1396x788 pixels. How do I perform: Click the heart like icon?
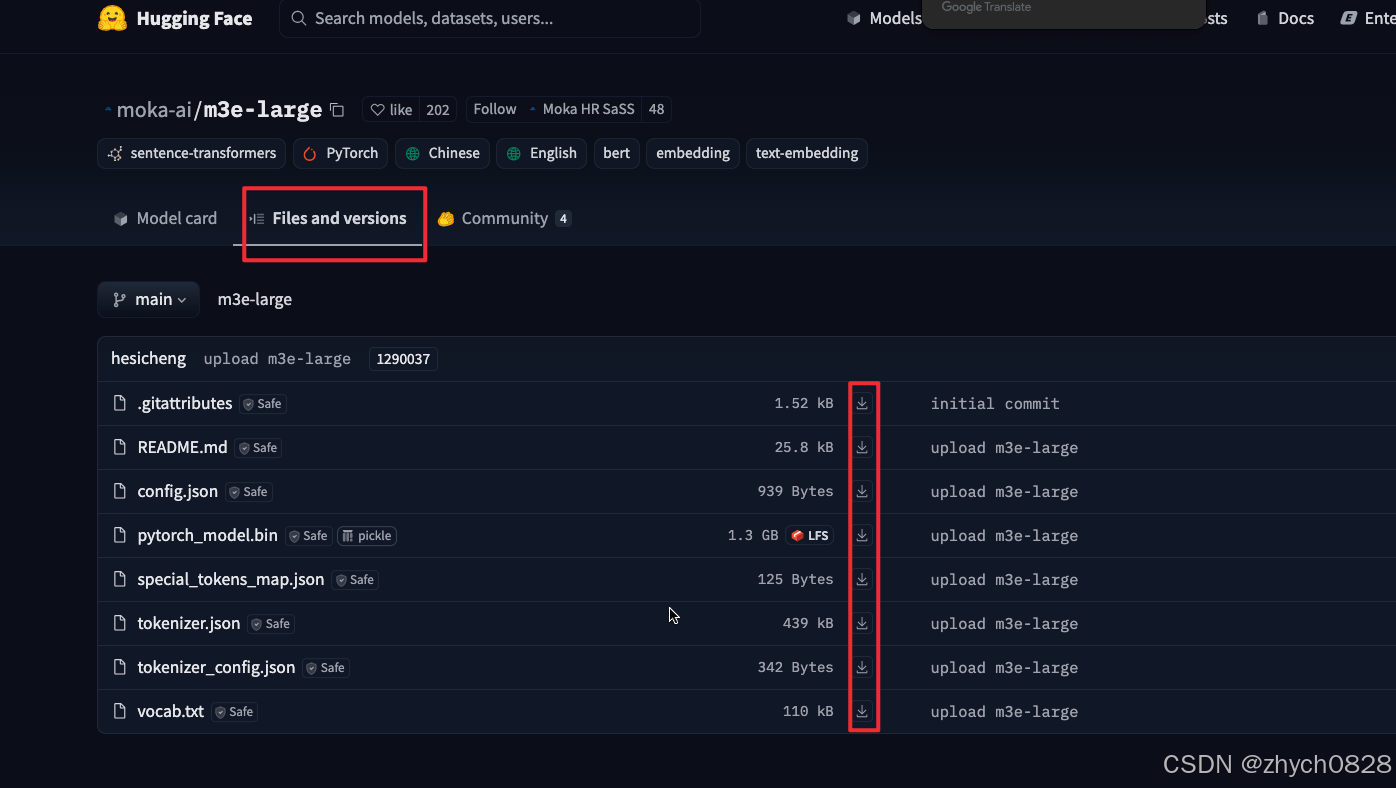(377, 110)
